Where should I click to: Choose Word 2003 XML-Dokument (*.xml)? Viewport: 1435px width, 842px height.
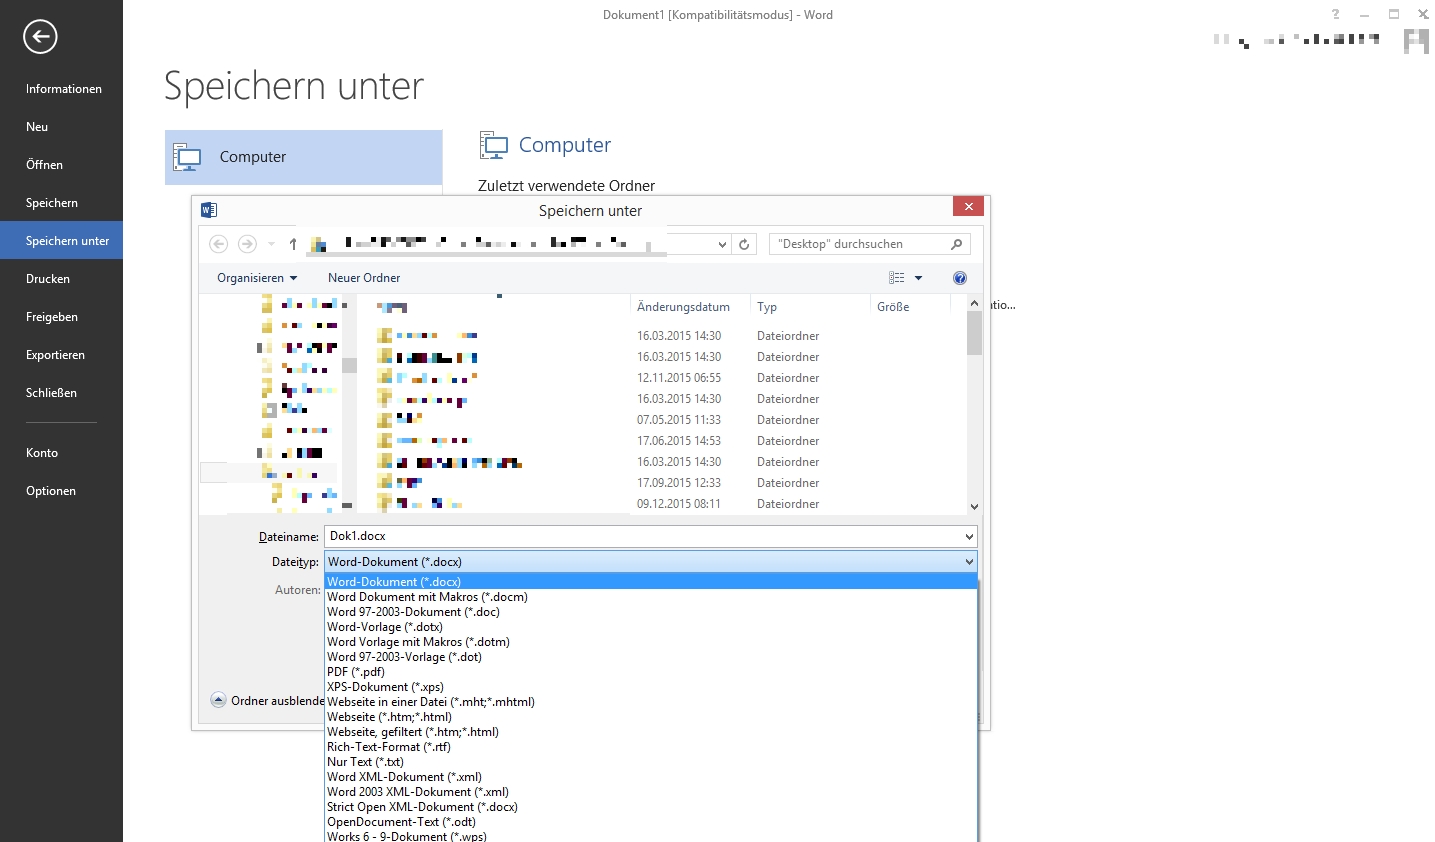point(650,792)
